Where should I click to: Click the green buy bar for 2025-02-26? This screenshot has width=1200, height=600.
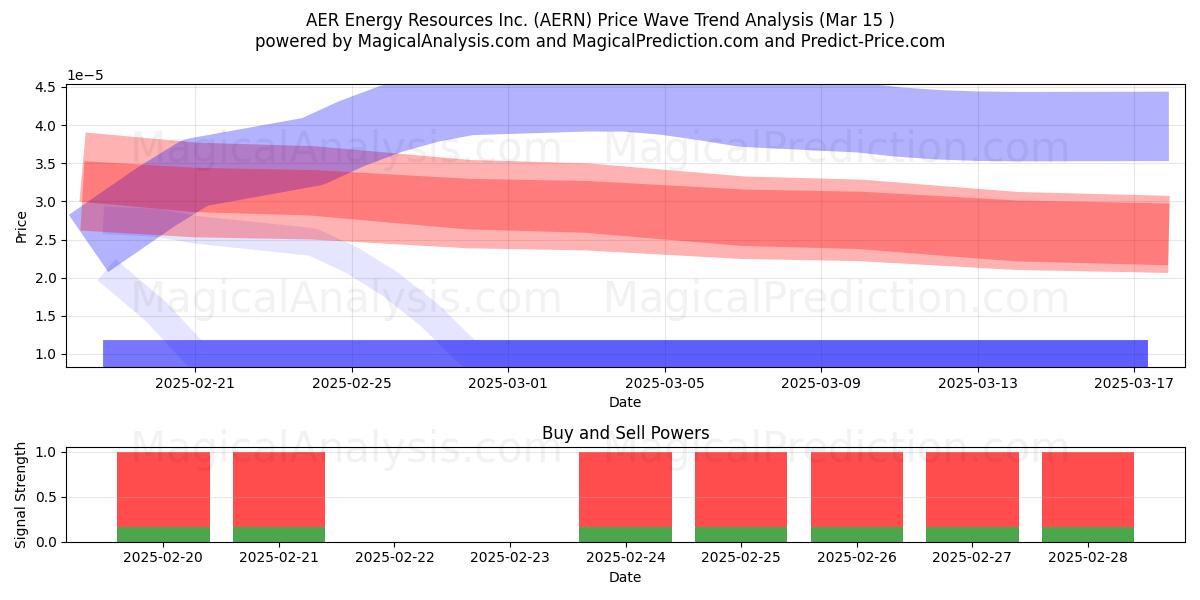(x=857, y=534)
